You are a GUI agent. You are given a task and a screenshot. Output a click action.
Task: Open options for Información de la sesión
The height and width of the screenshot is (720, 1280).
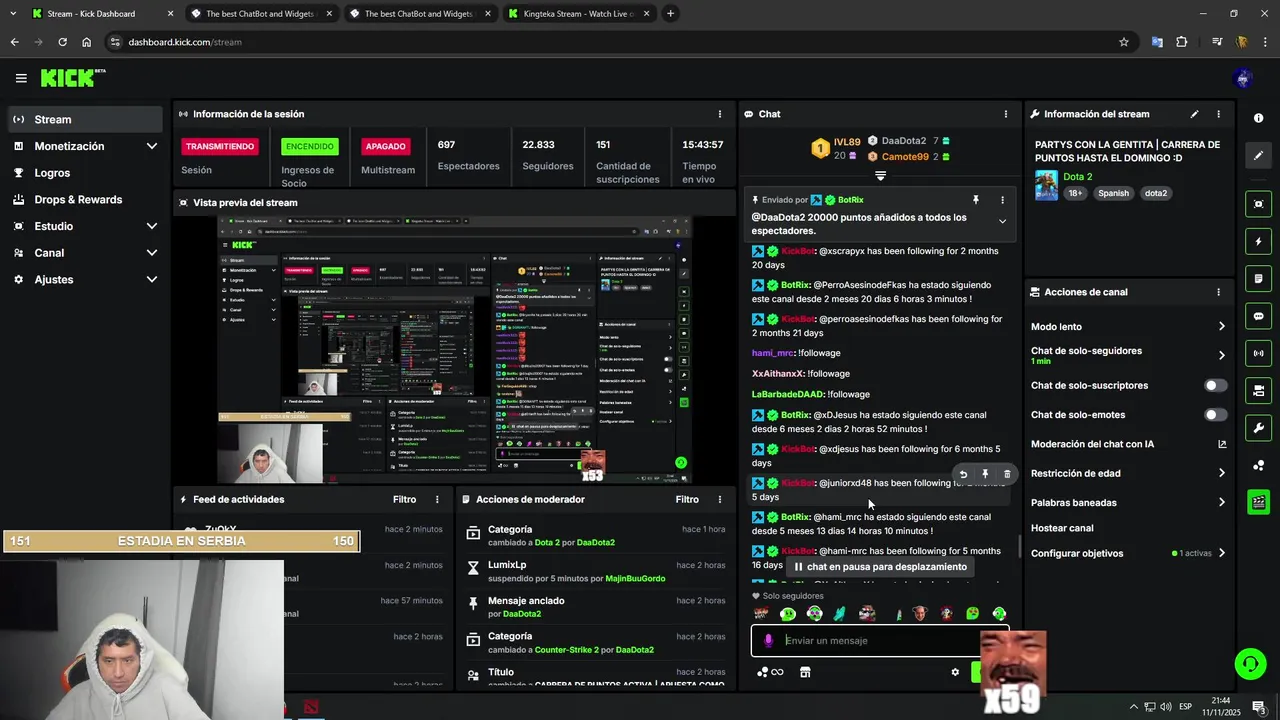(x=719, y=114)
